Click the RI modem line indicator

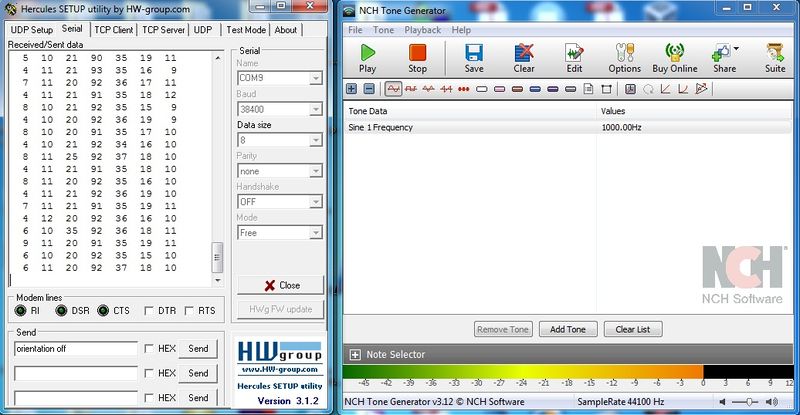click(20, 310)
